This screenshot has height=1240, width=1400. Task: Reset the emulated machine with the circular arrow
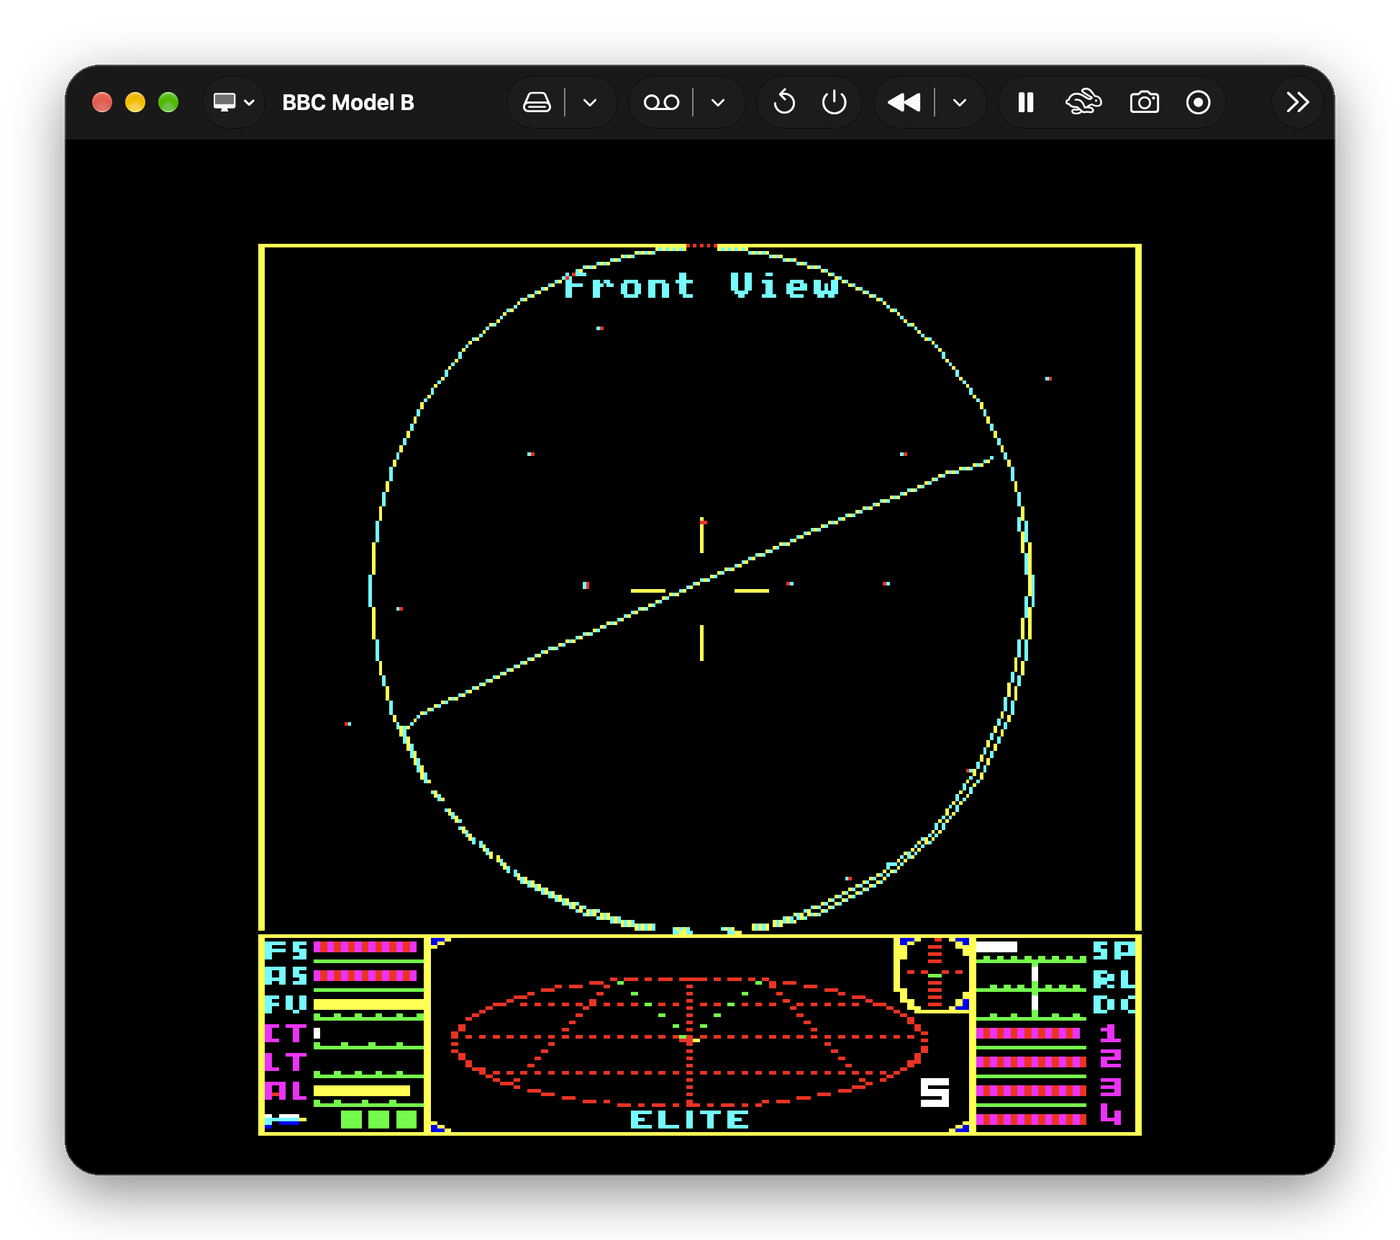tap(785, 102)
